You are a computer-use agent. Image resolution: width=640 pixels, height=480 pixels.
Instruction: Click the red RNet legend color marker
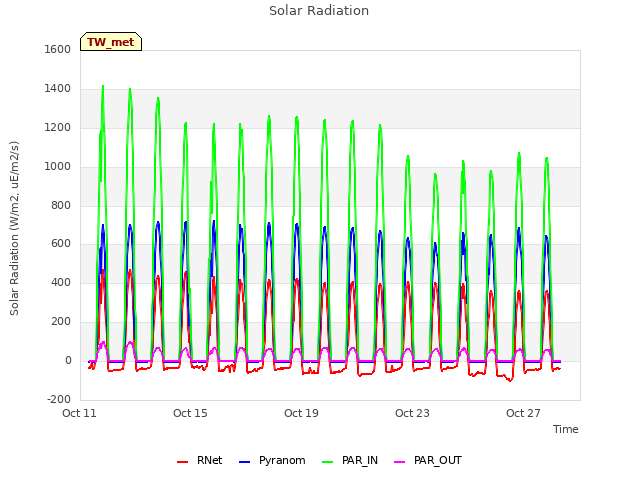coord(182,462)
